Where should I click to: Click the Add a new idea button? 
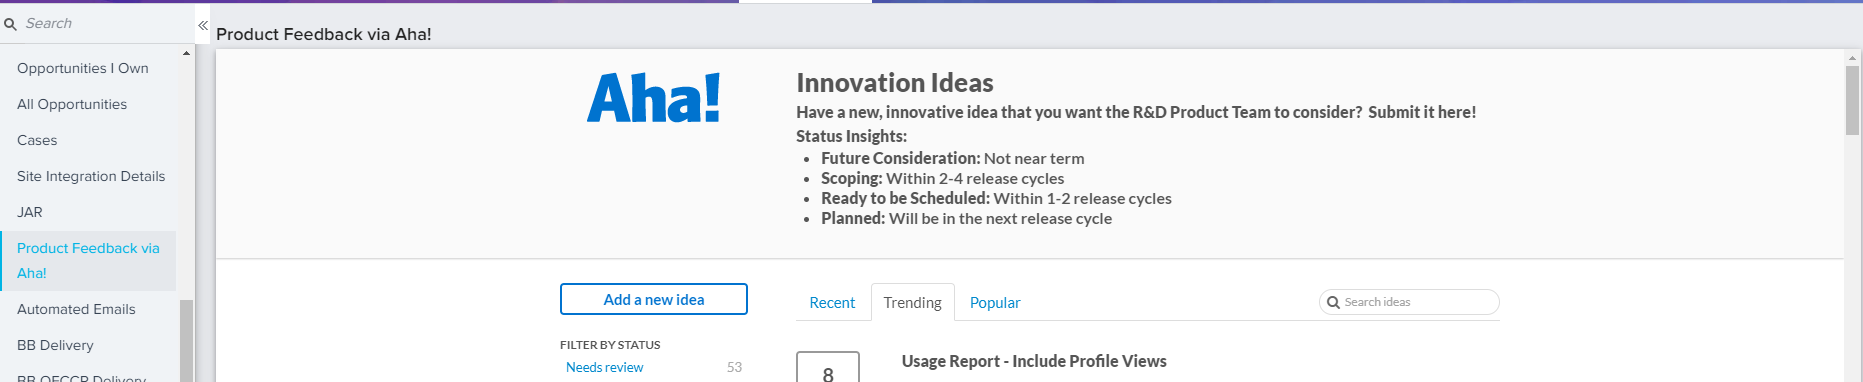(654, 299)
